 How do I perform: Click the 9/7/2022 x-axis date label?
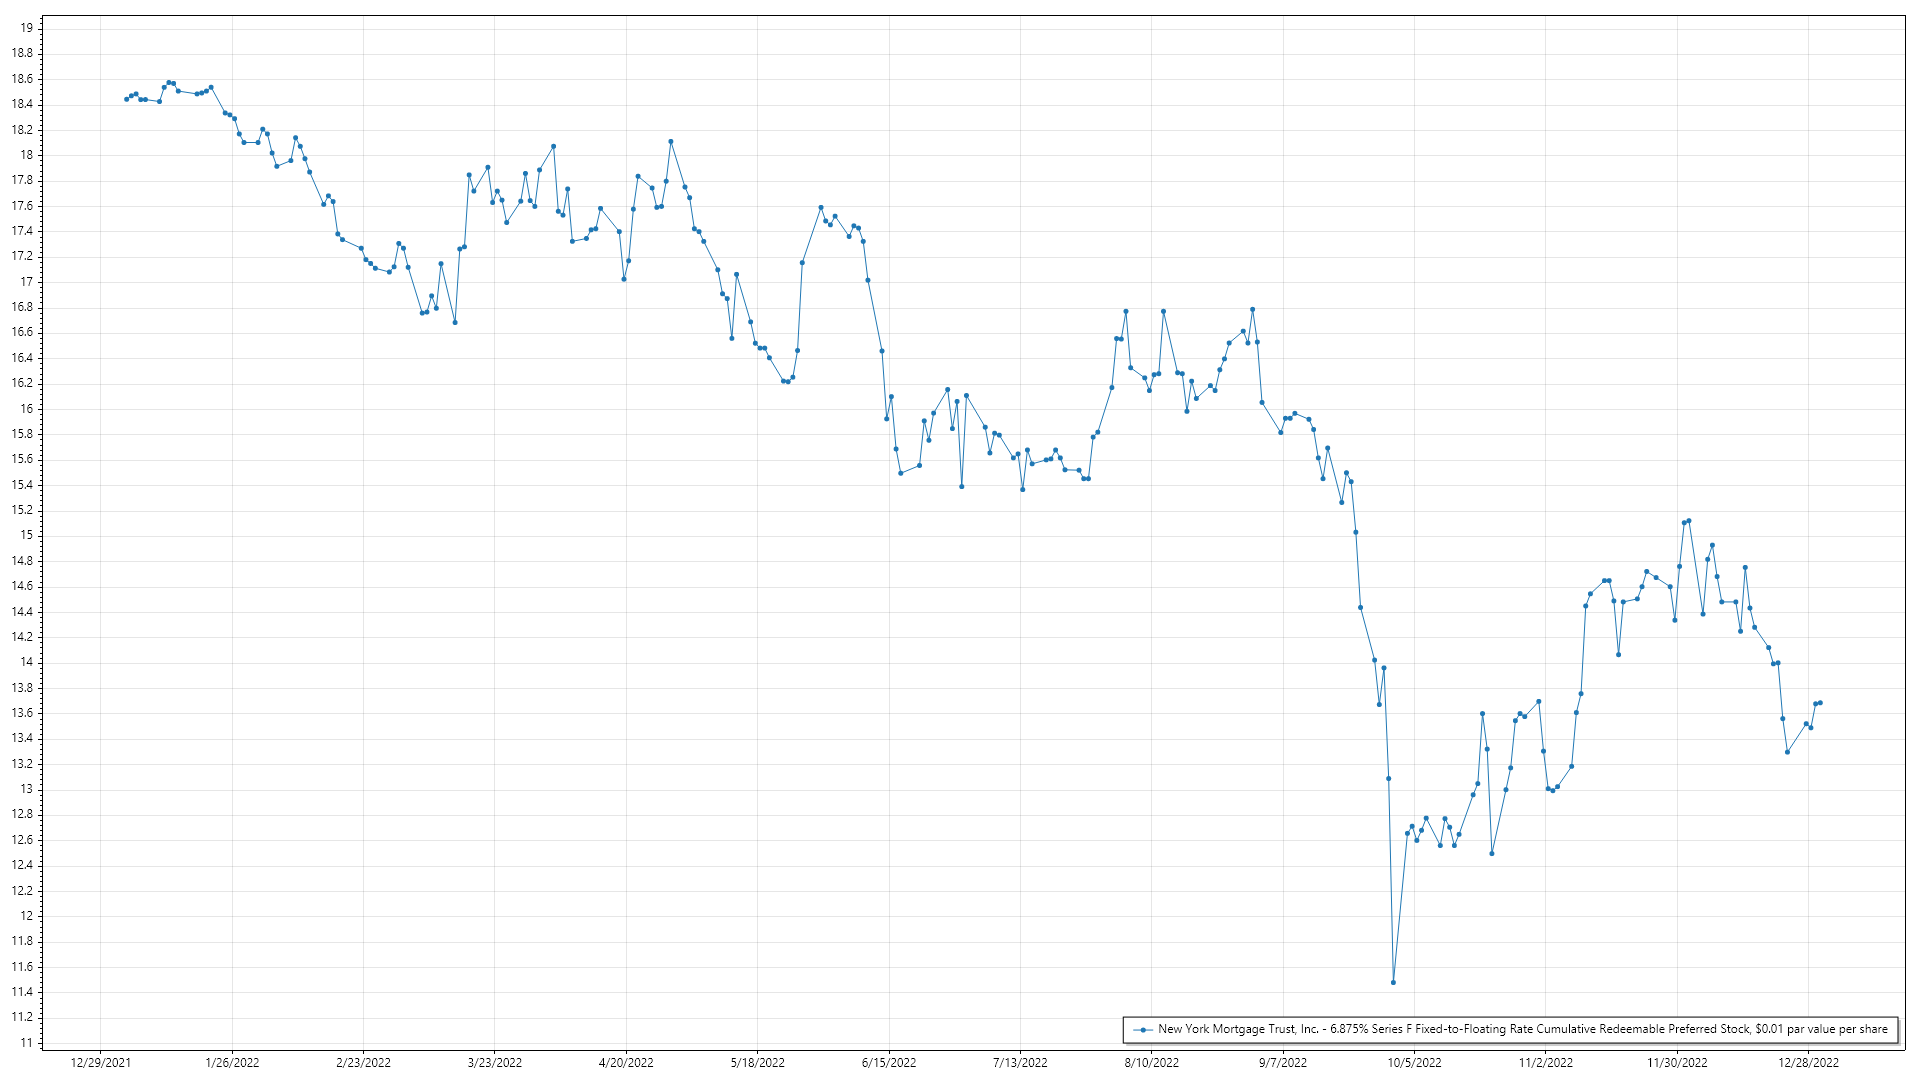pos(1282,1062)
